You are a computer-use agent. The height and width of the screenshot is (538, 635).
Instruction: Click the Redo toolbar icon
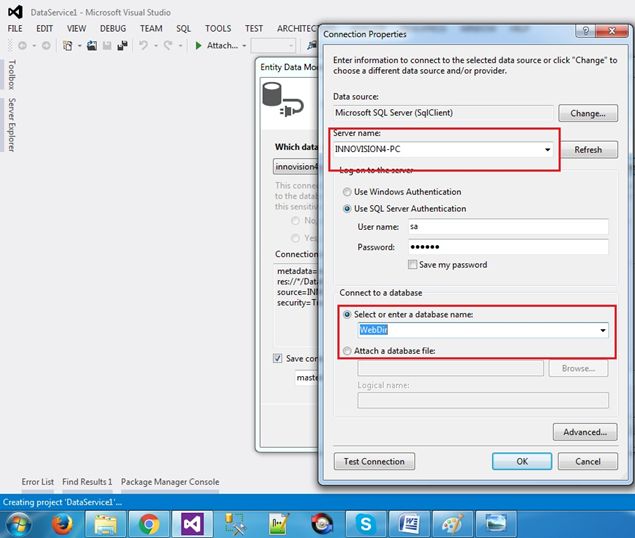click(168, 45)
